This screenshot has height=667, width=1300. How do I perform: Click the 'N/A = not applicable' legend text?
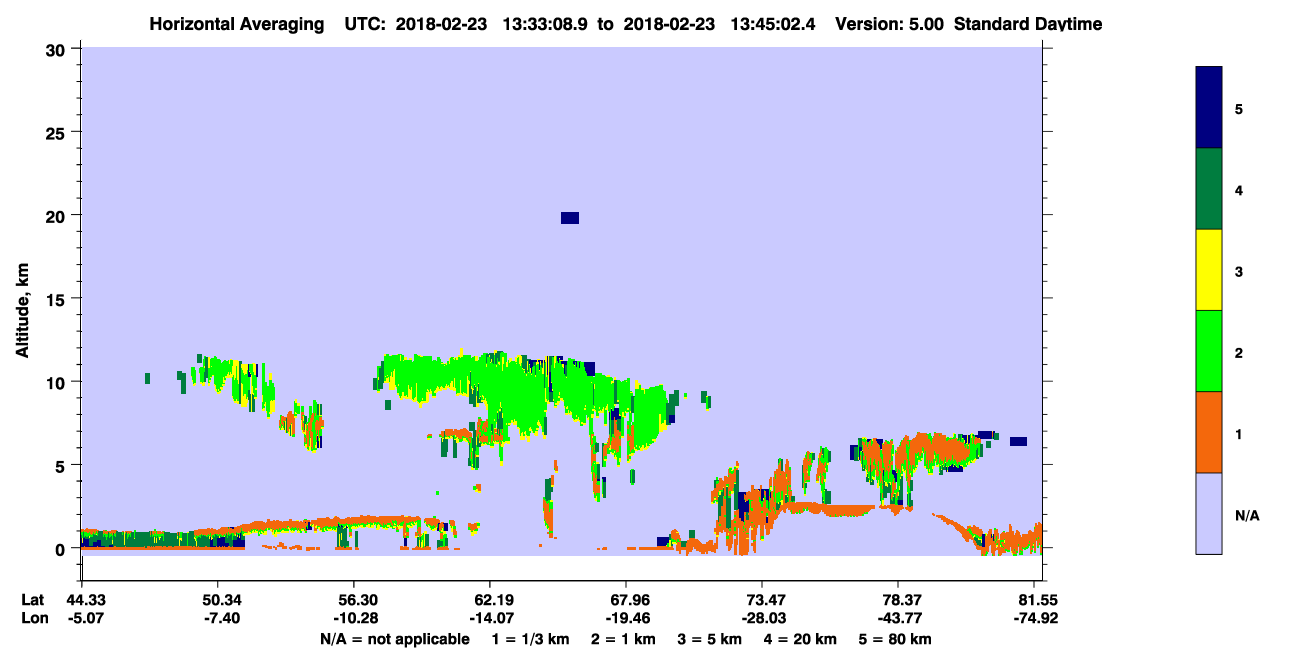(394, 639)
